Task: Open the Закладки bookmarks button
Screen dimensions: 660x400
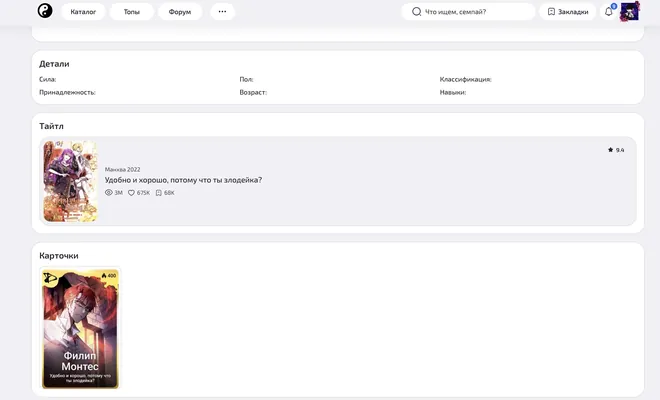Action: [568, 12]
